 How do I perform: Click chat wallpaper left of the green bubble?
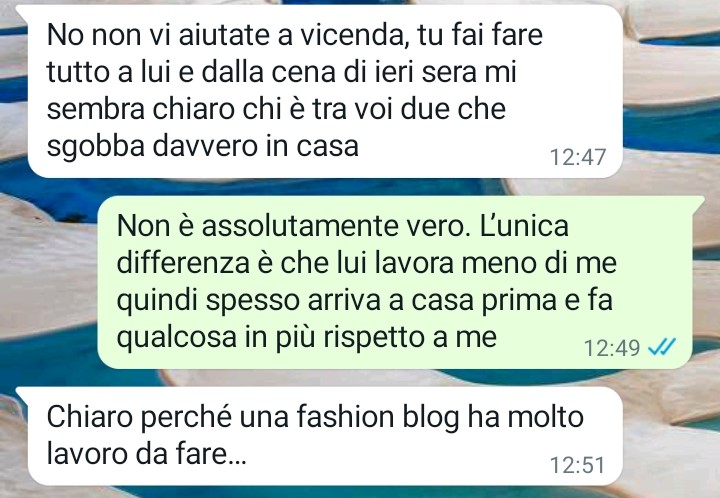(x=48, y=282)
